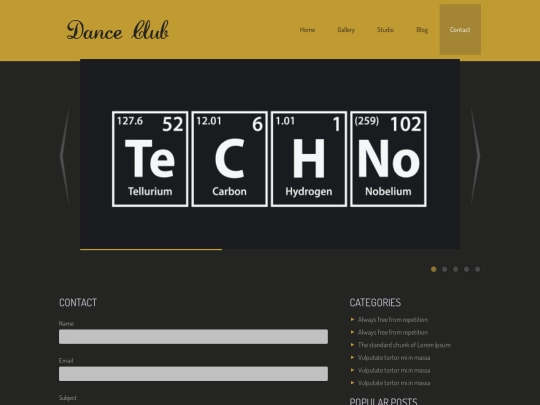Screen dimensions: 540x405
Task: Jump to the second slider dot
Action: [445, 269]
